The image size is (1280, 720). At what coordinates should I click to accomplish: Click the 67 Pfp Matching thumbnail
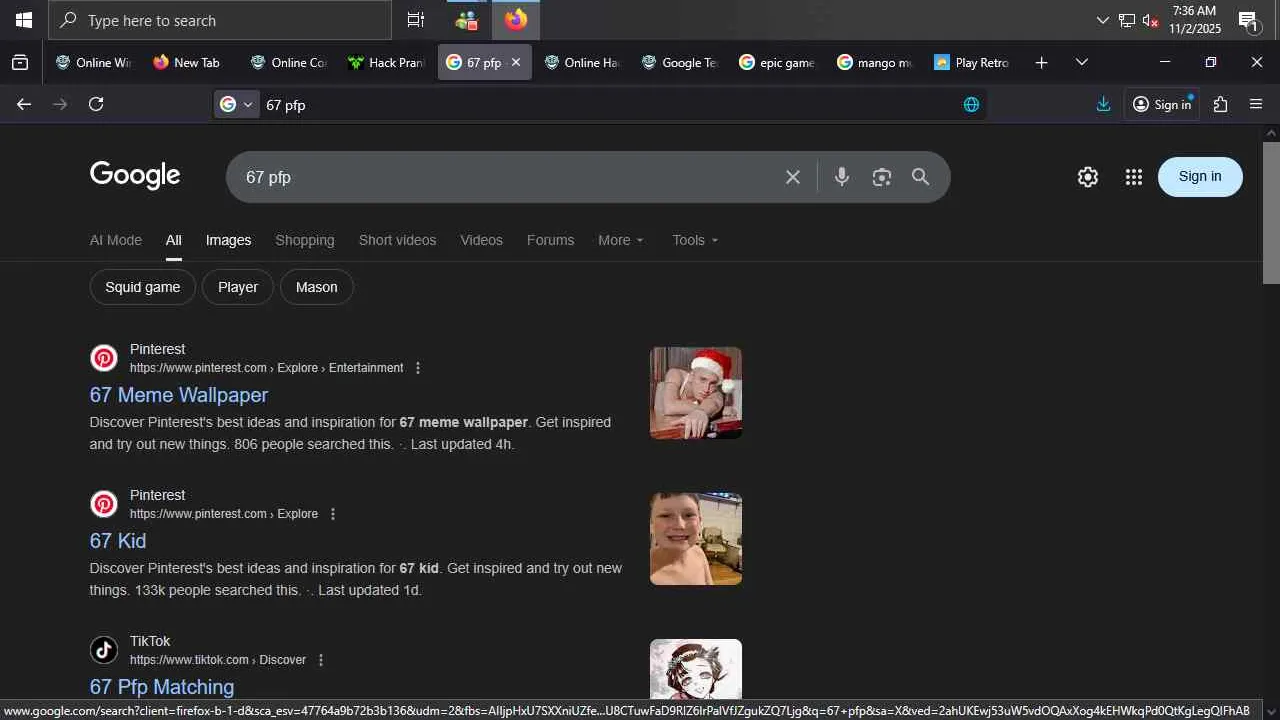[696, 670]
